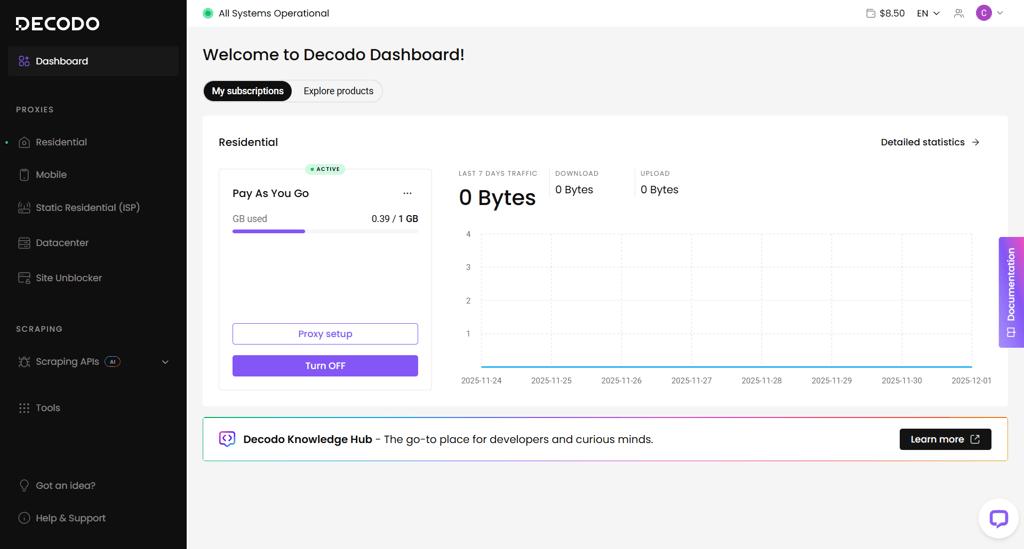Image resolution: width=1024 pixels, height=549 pixels.
Task: Click the LAST 7 DAYS TRAFFIC label
Action: [498, 174]
